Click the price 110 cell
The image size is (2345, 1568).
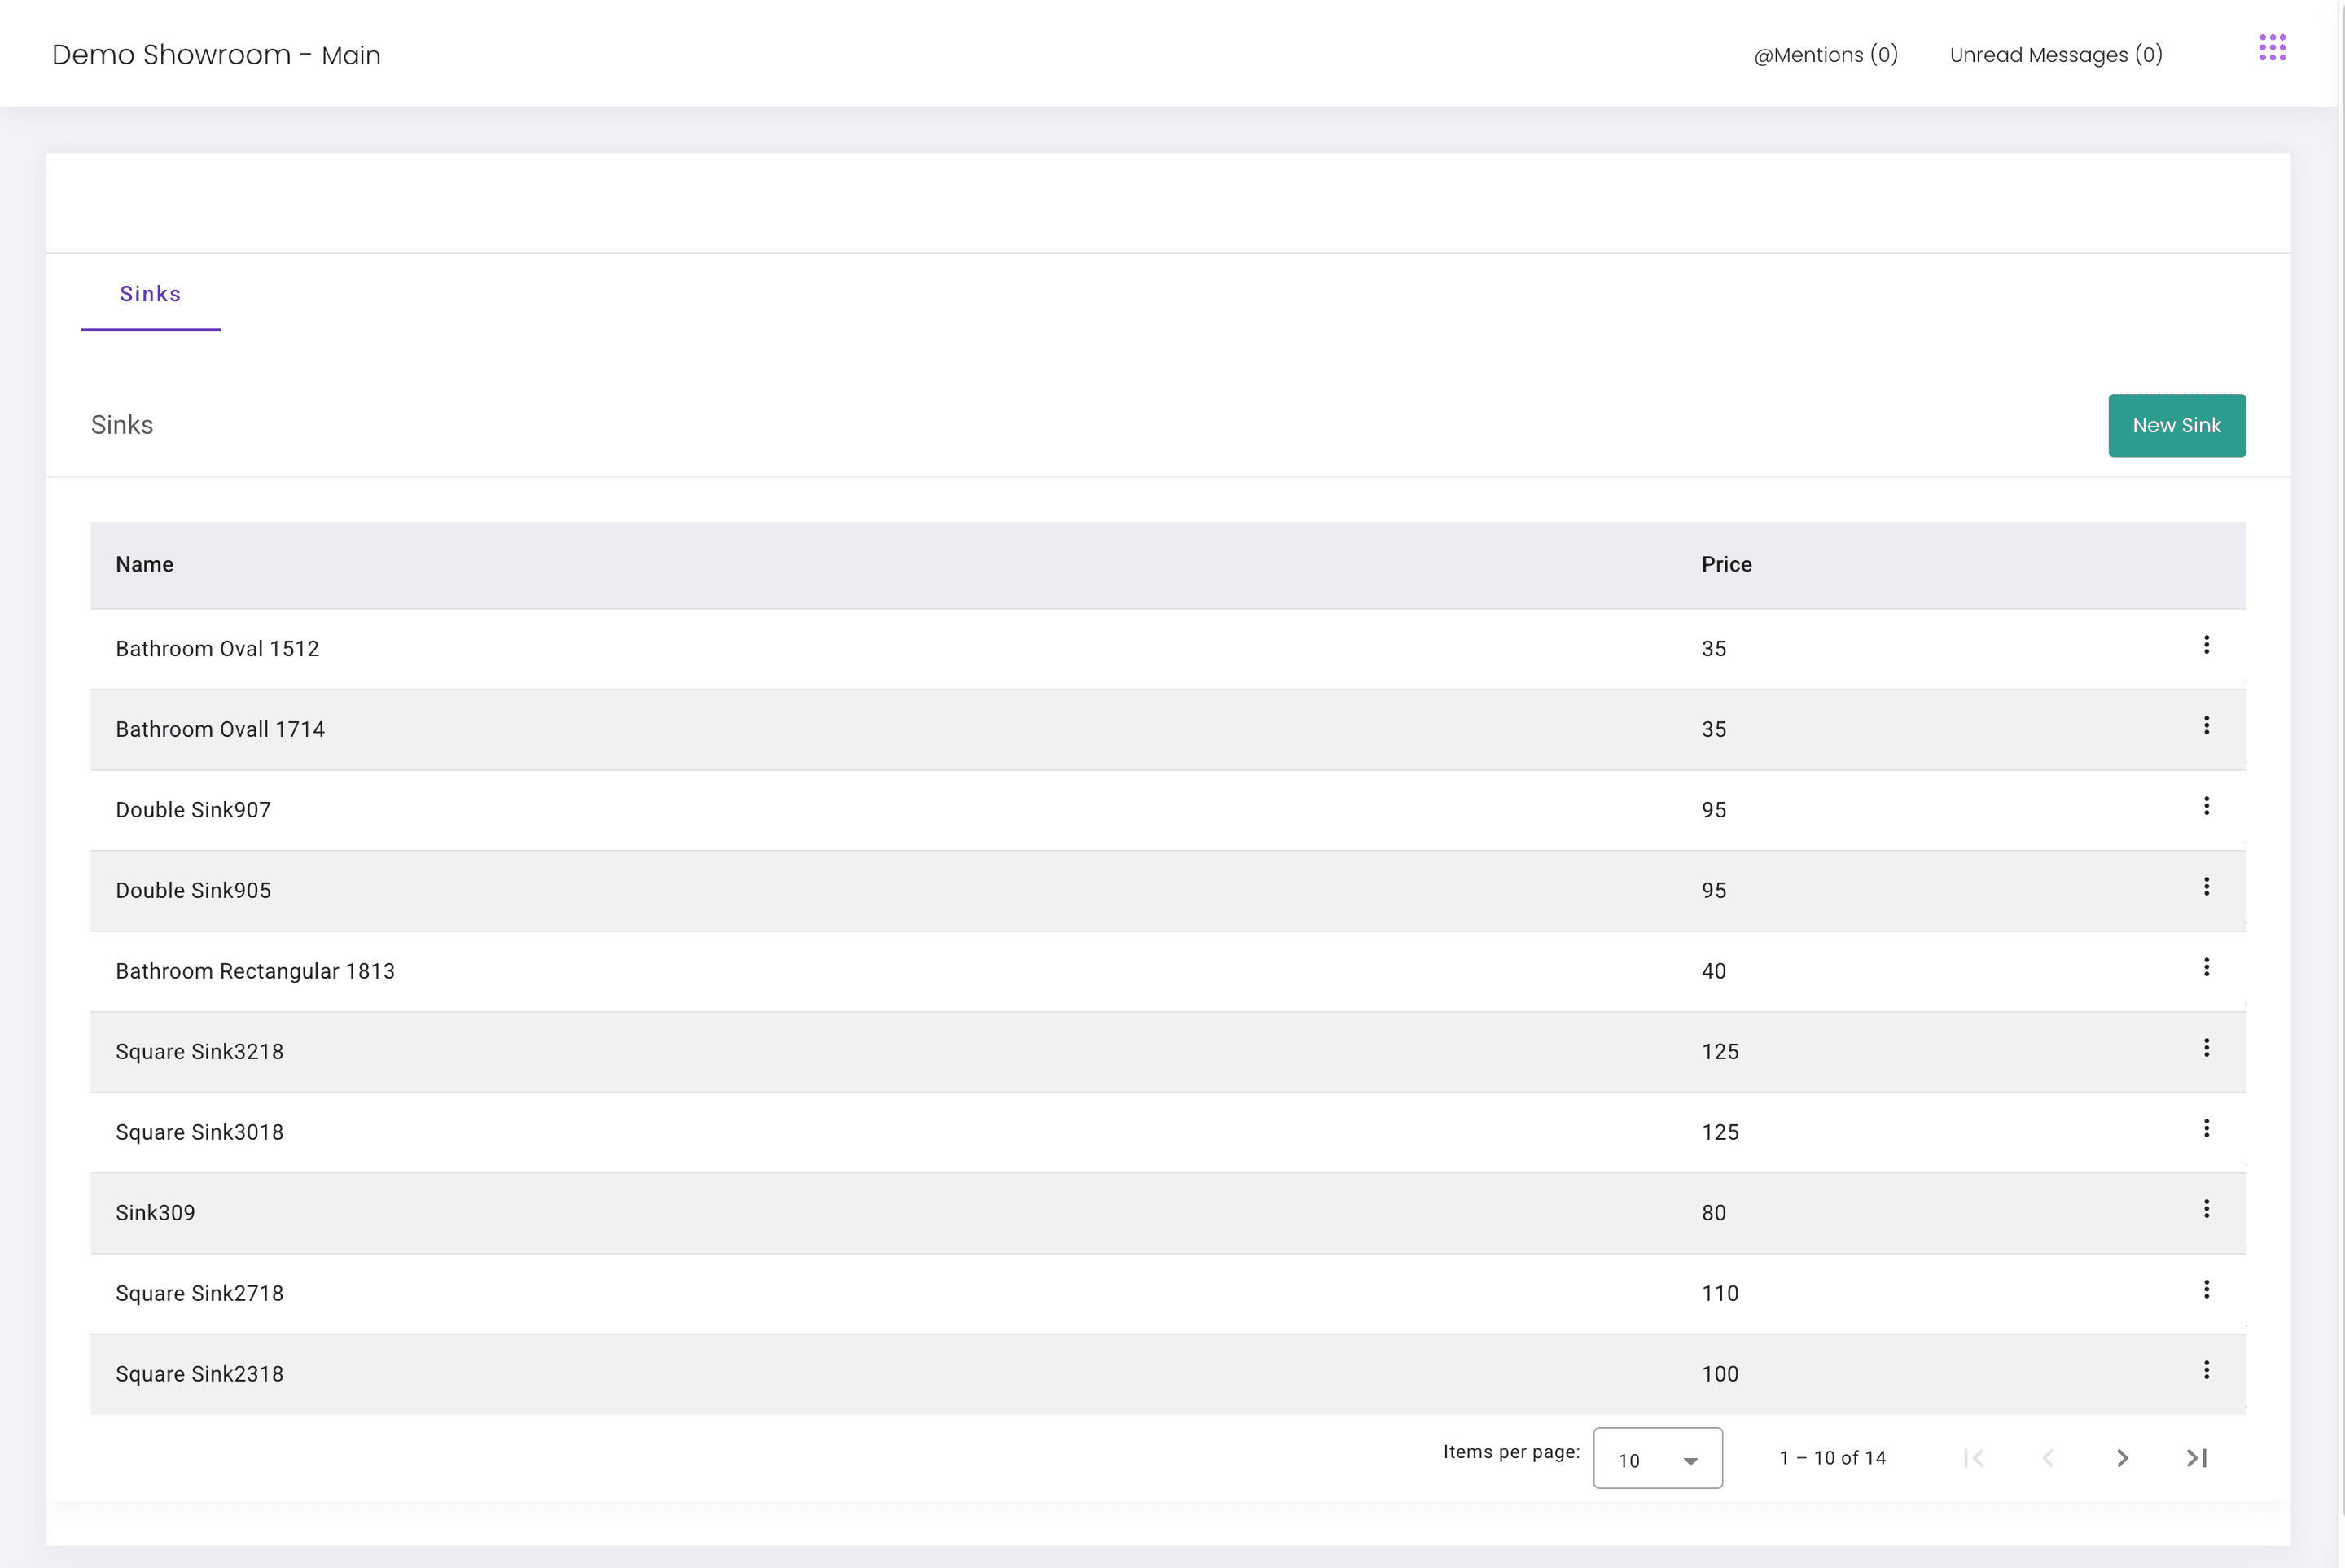point(1720,1294)
